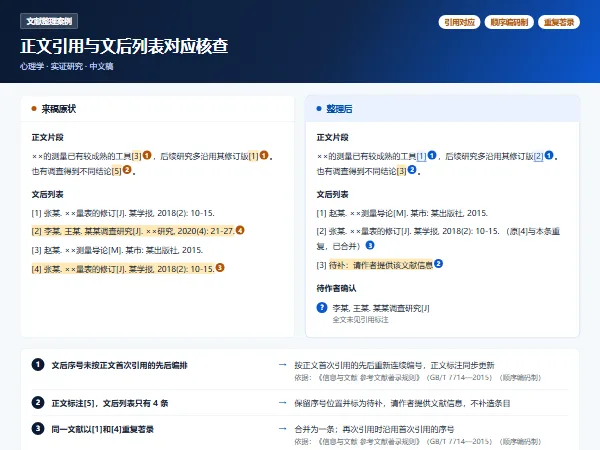Click the 正文片段 heading in 来稿原状
The height and width of the screenshot is (450, 600).
[48, 137]
